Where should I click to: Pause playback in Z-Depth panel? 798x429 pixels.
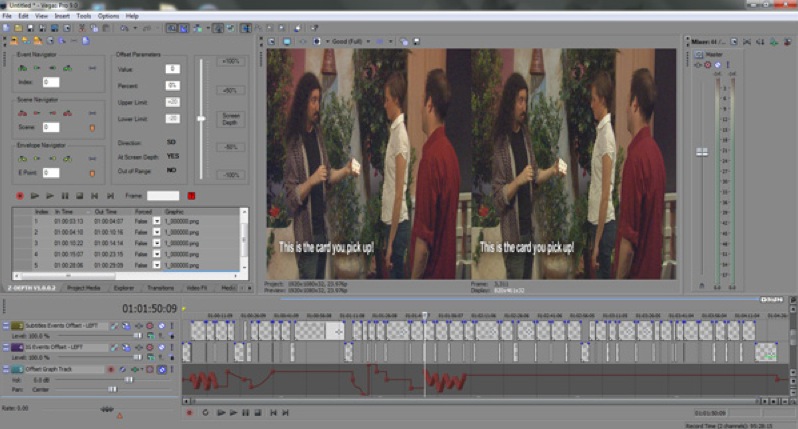(65, 196)
